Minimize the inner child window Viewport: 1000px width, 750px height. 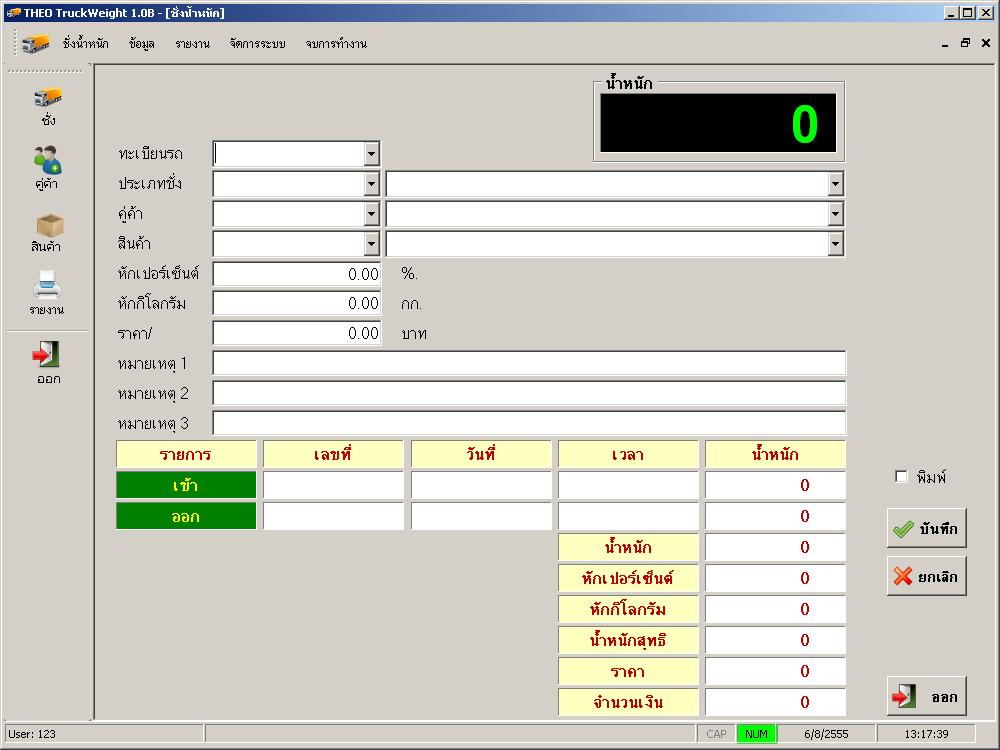click(x=945, y=43)
